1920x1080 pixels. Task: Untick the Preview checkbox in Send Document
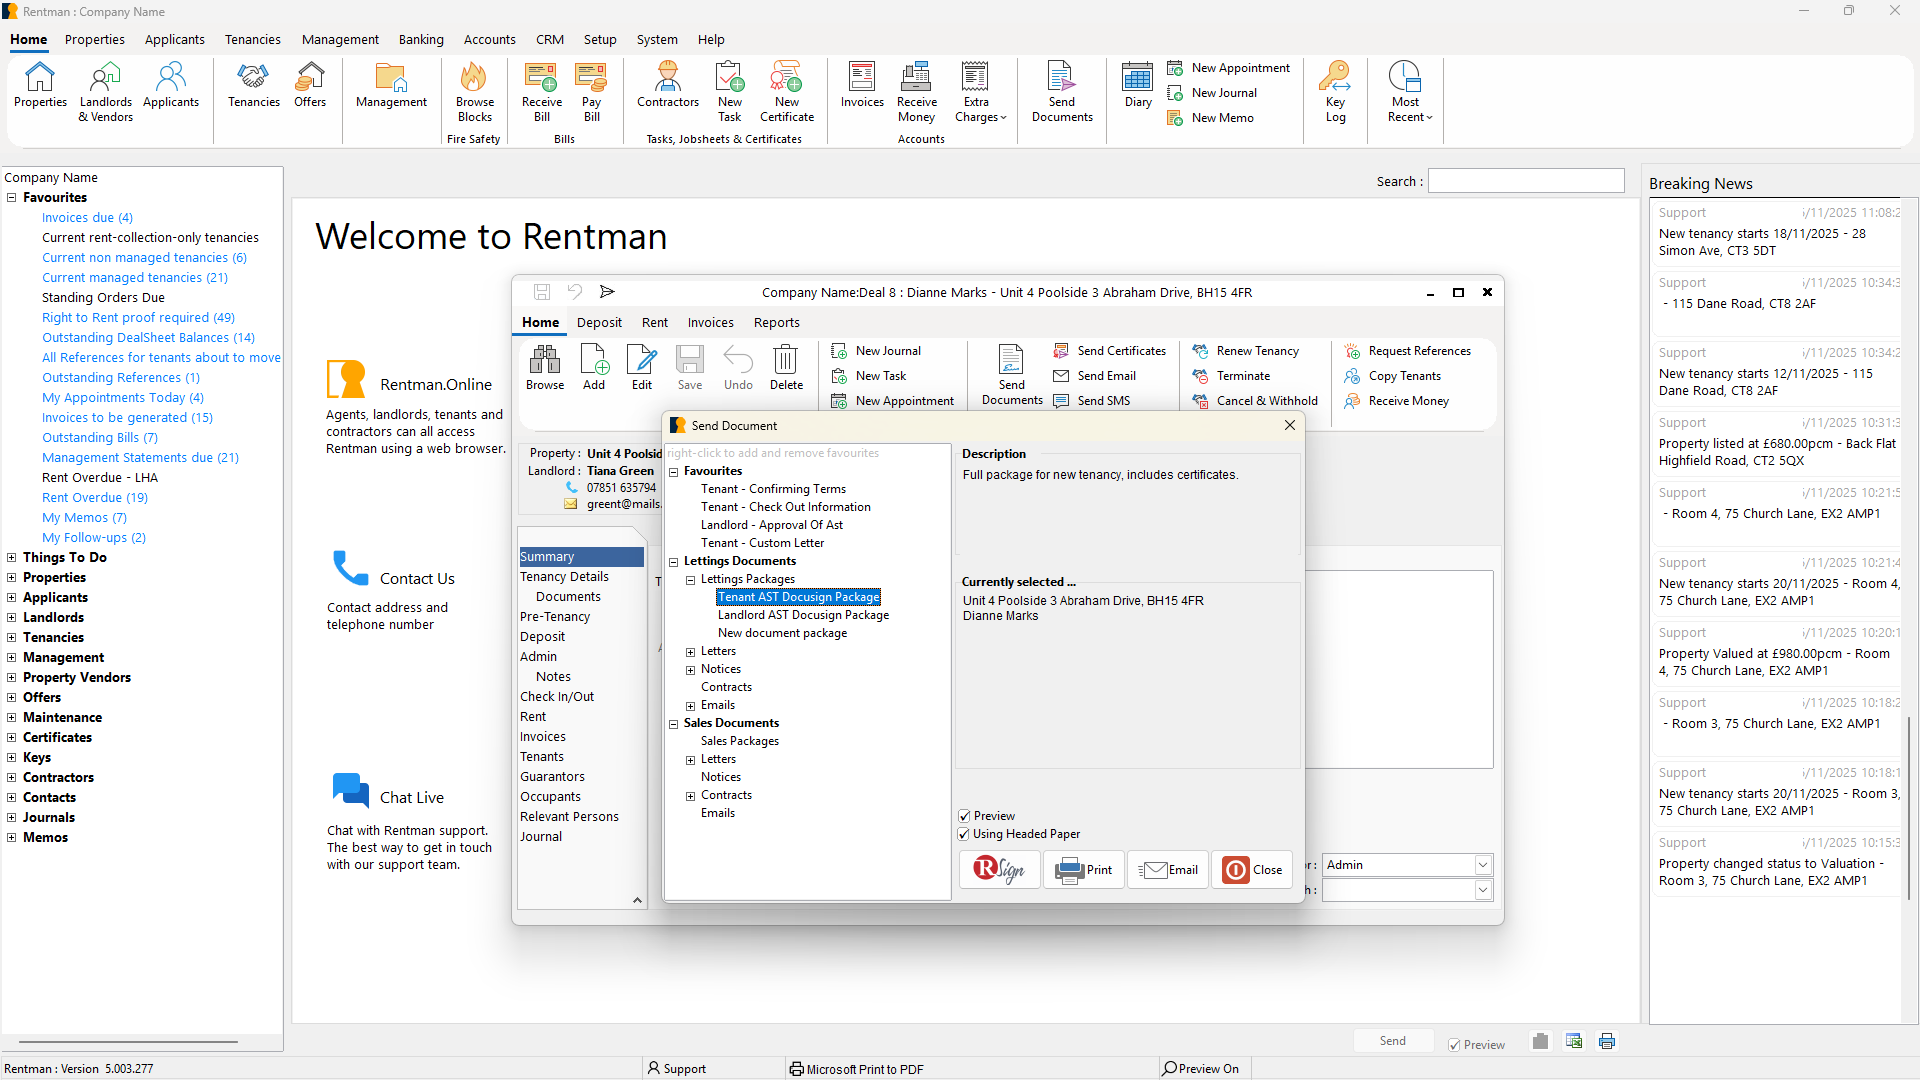click(x=964, y=816)
